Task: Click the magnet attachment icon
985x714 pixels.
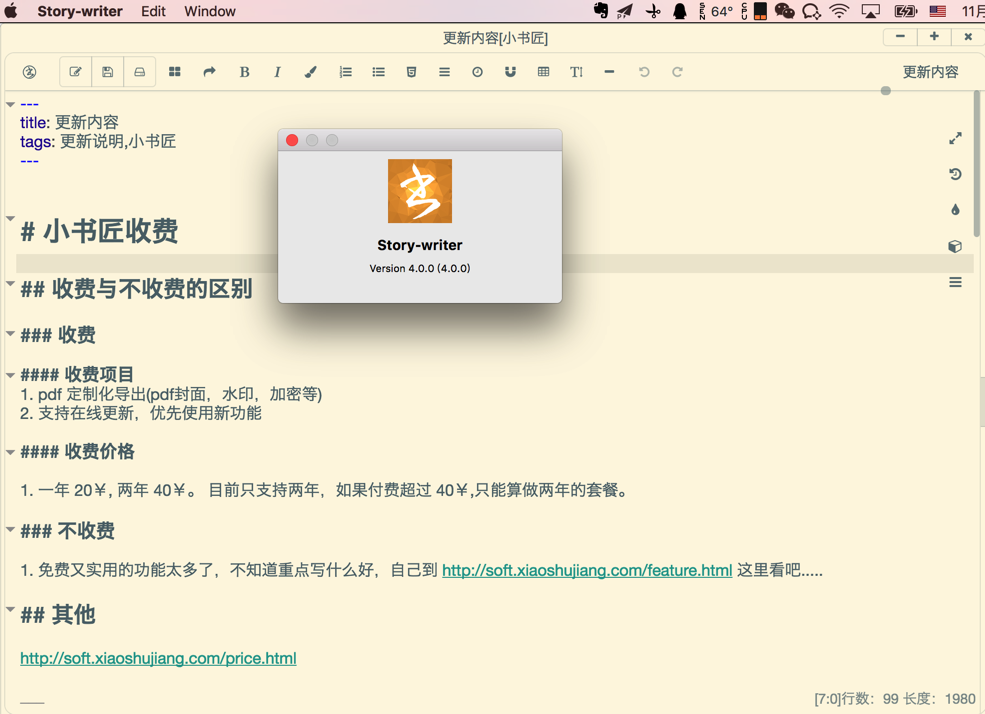Action: click(x=510, y=72)
